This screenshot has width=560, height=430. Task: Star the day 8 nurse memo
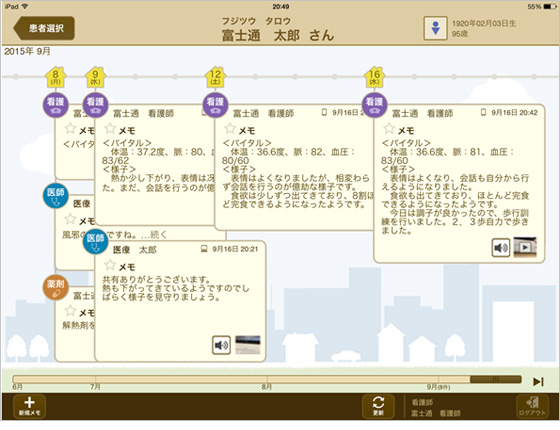70,129
